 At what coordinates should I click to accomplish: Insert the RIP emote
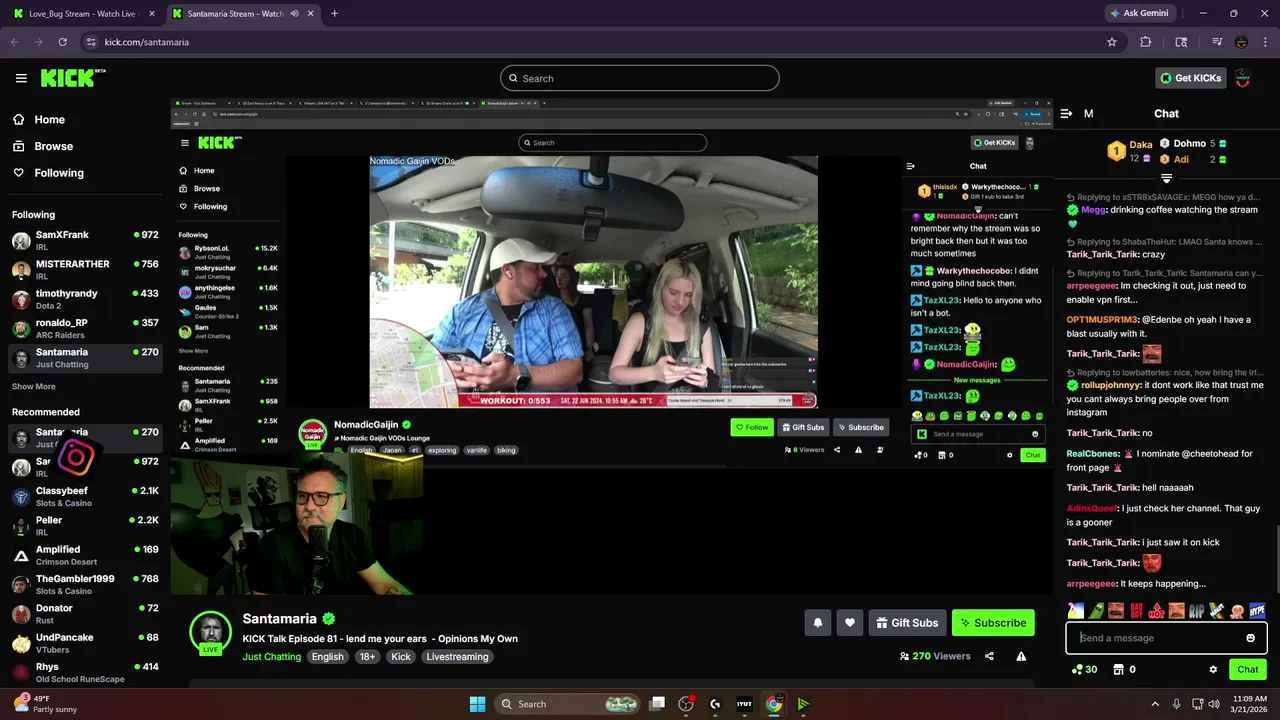[1198, 610]
